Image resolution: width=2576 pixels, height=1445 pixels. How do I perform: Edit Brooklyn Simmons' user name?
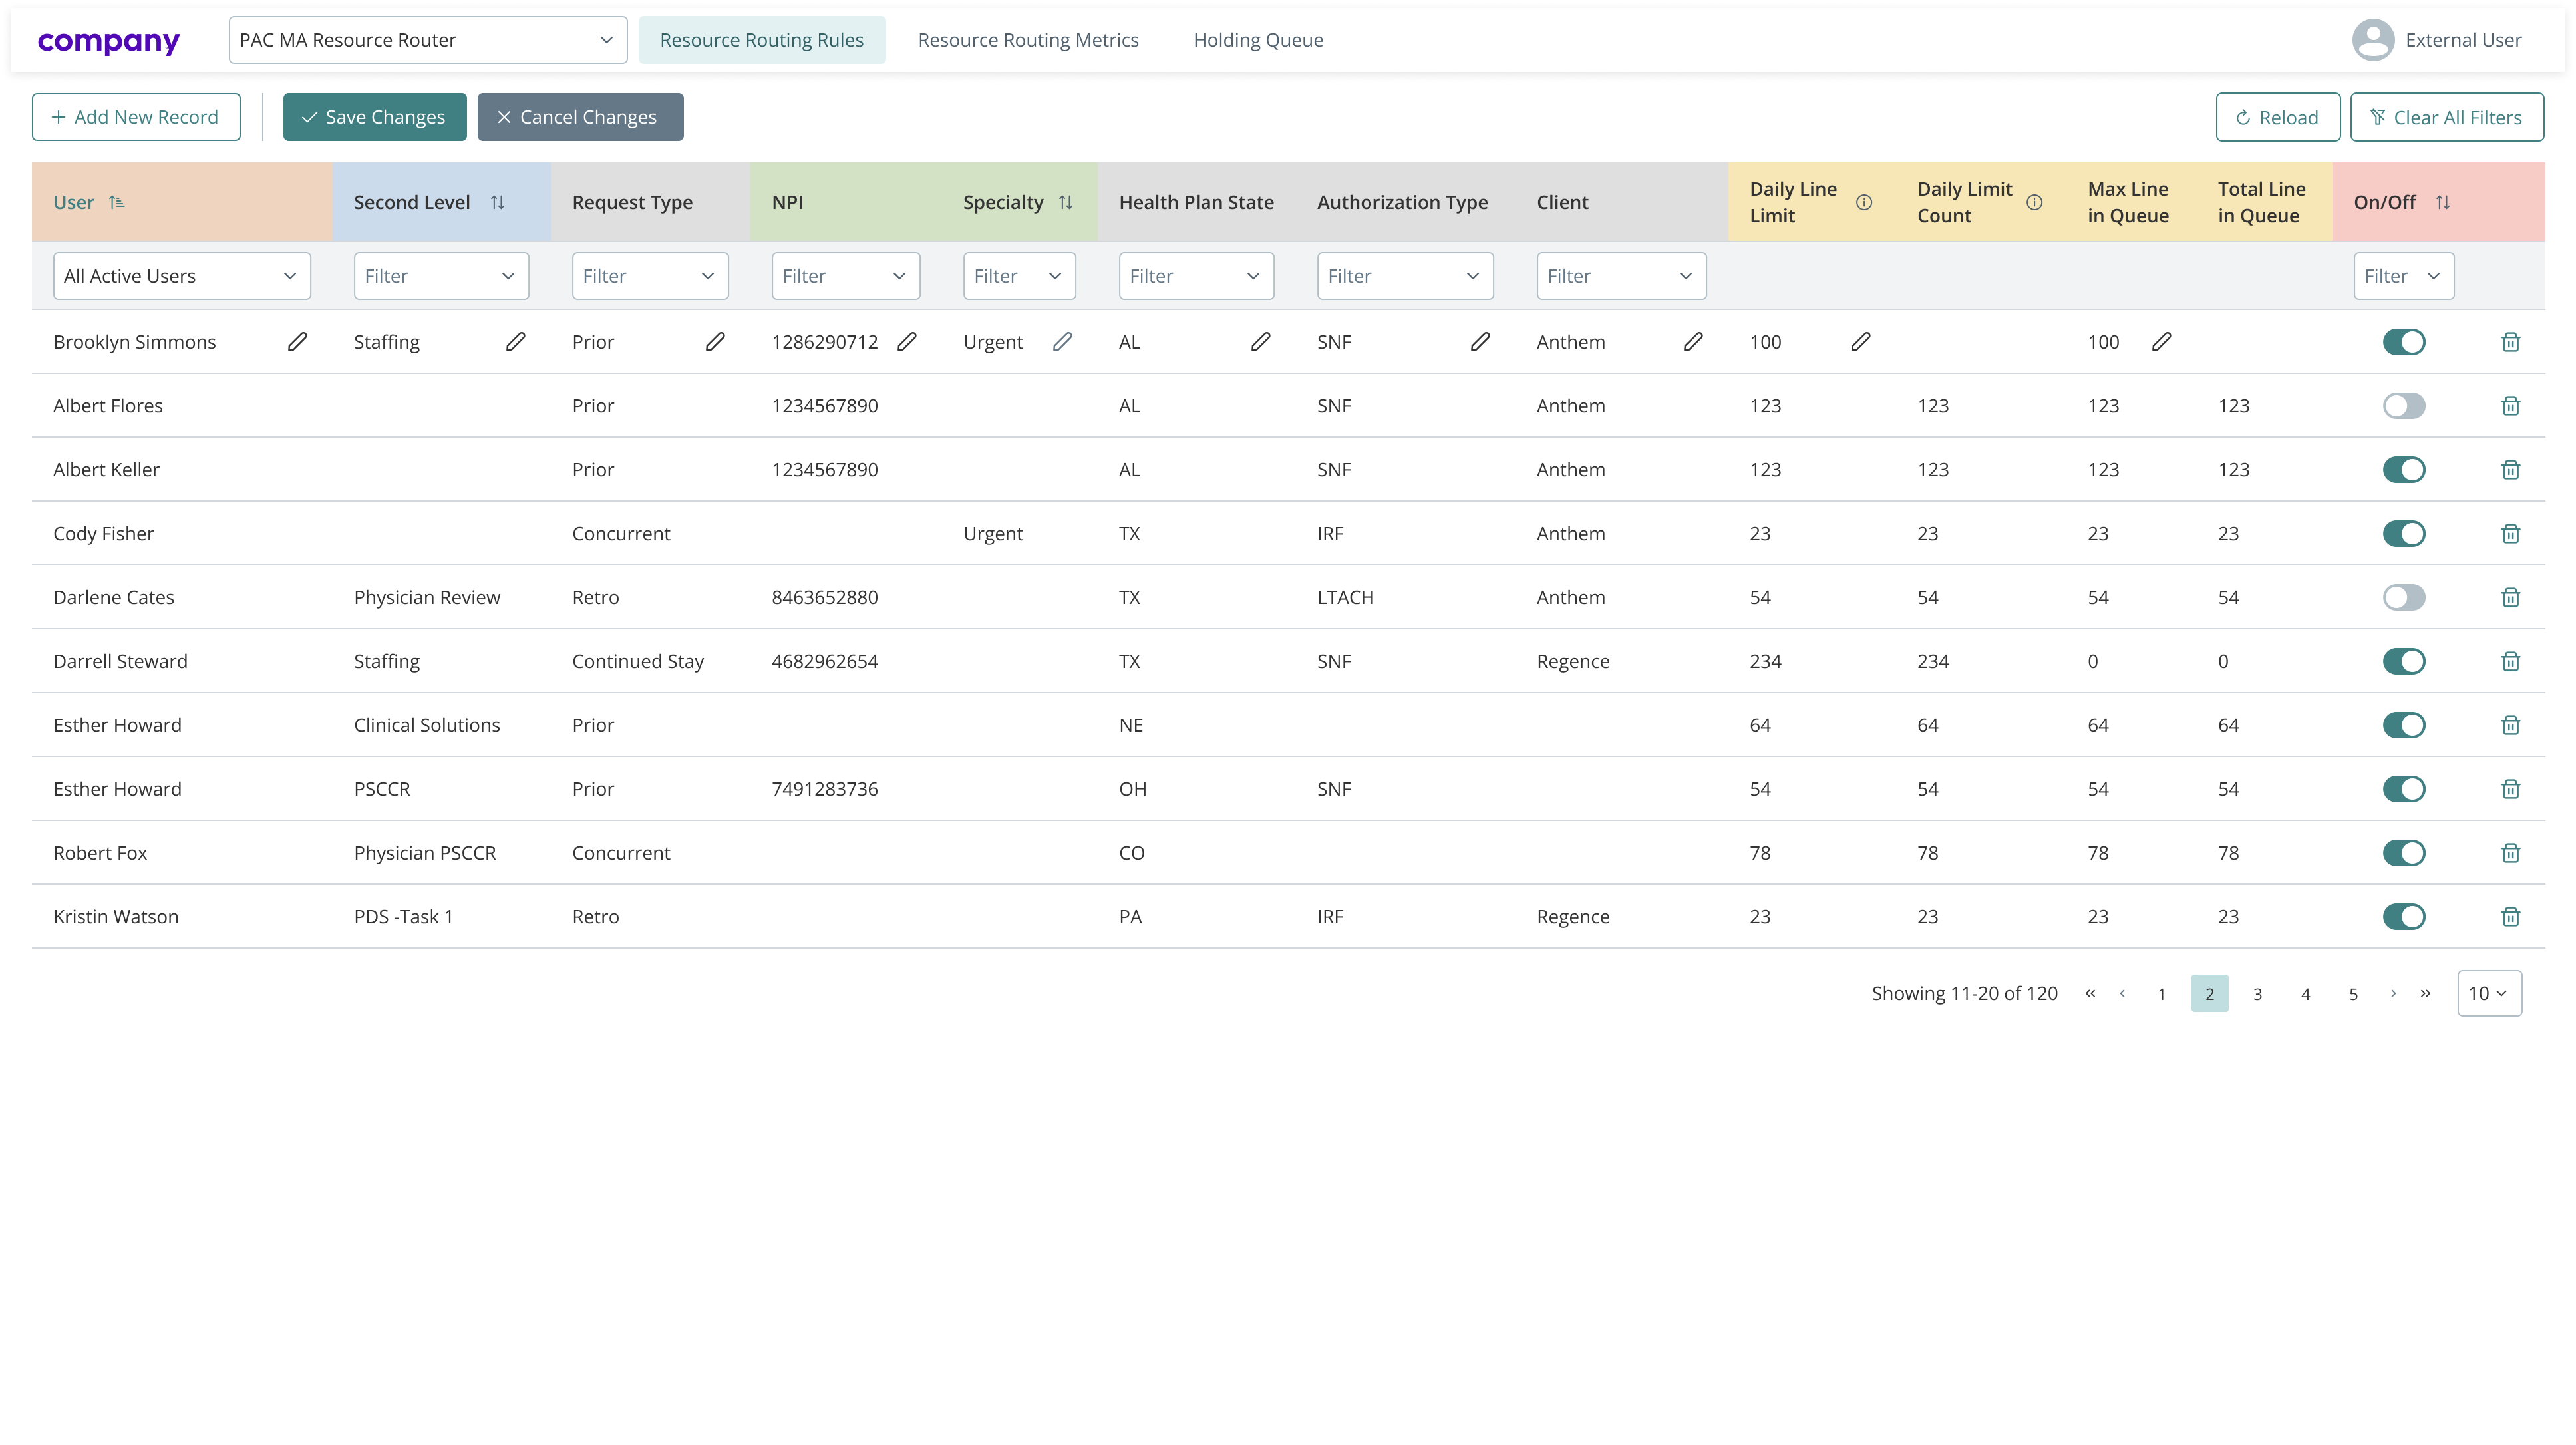click(297, 341)
